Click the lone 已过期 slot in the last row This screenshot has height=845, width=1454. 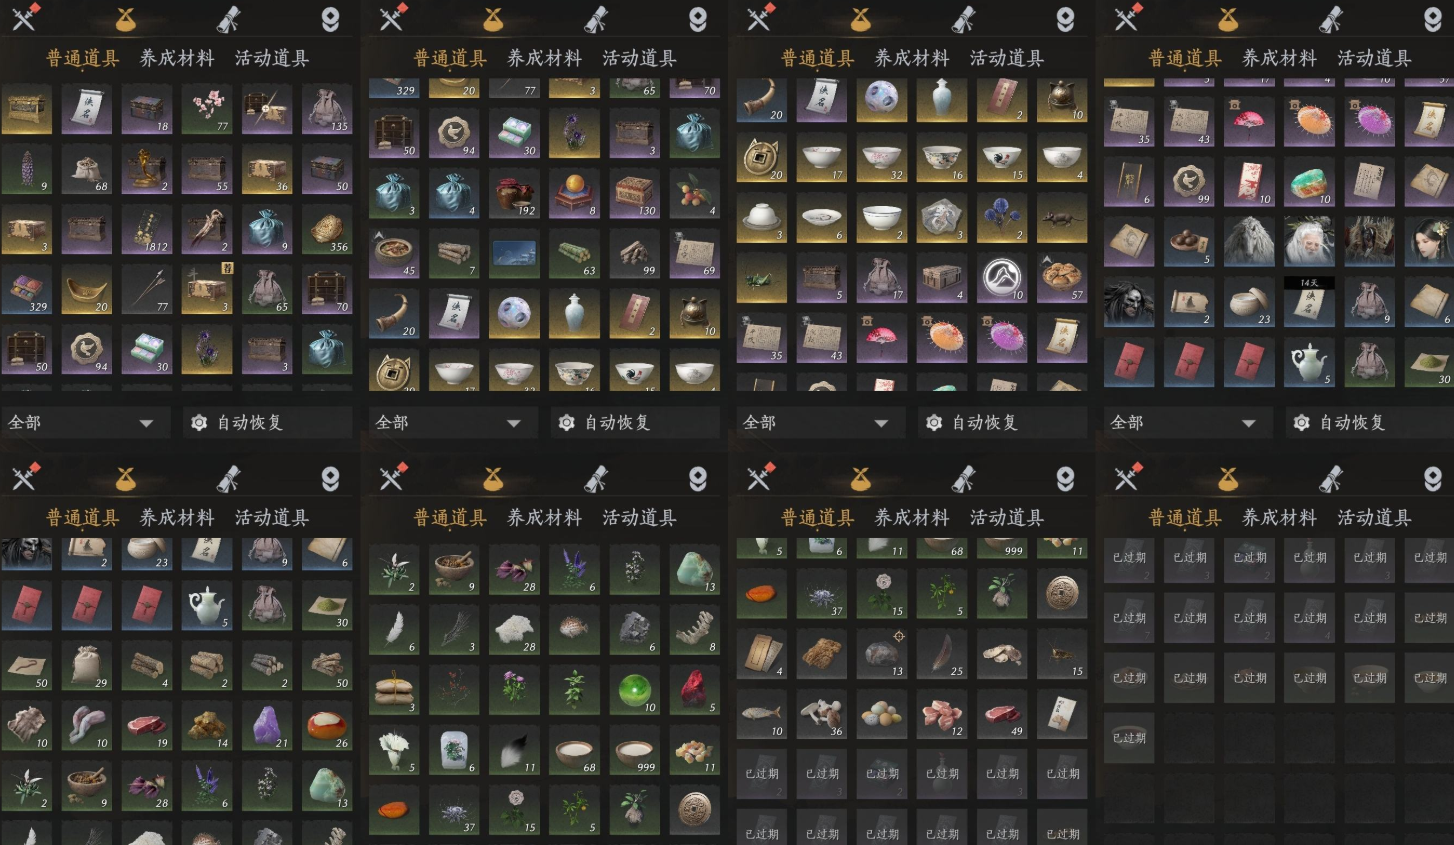pos(1129,738)
